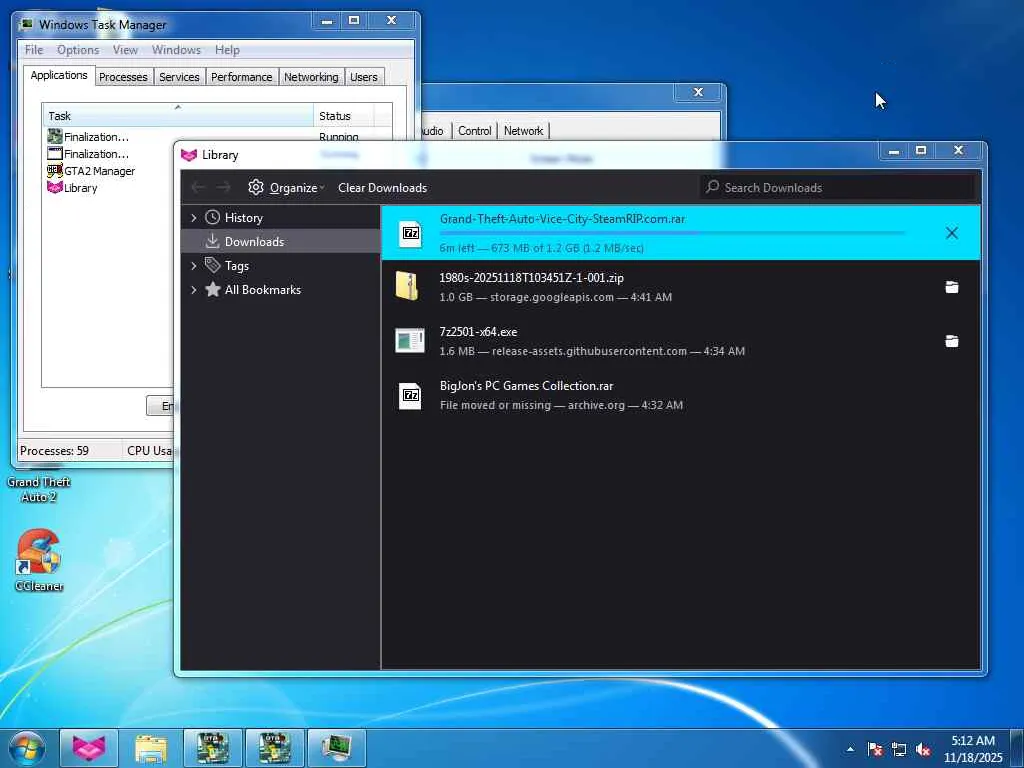Select History label in Library sidebar
1024x768 pixels.
(x=244, y=218)
